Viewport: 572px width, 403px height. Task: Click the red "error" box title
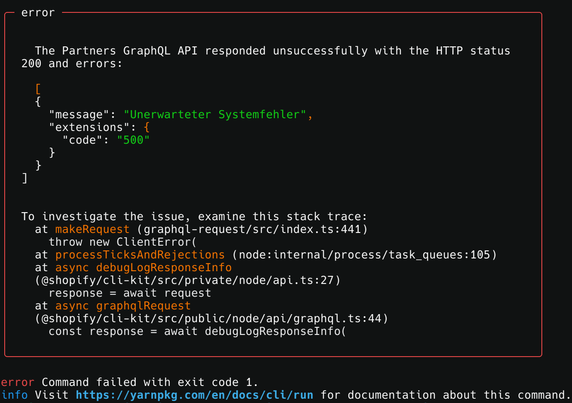pos(38,13)
